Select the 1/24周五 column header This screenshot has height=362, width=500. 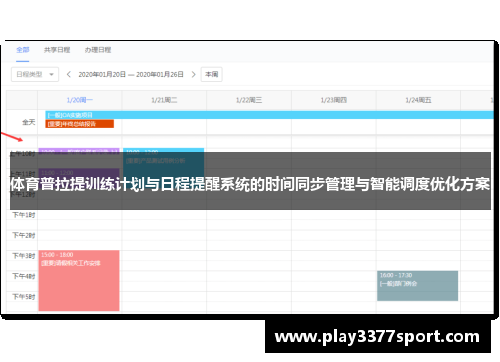(418, 100)
